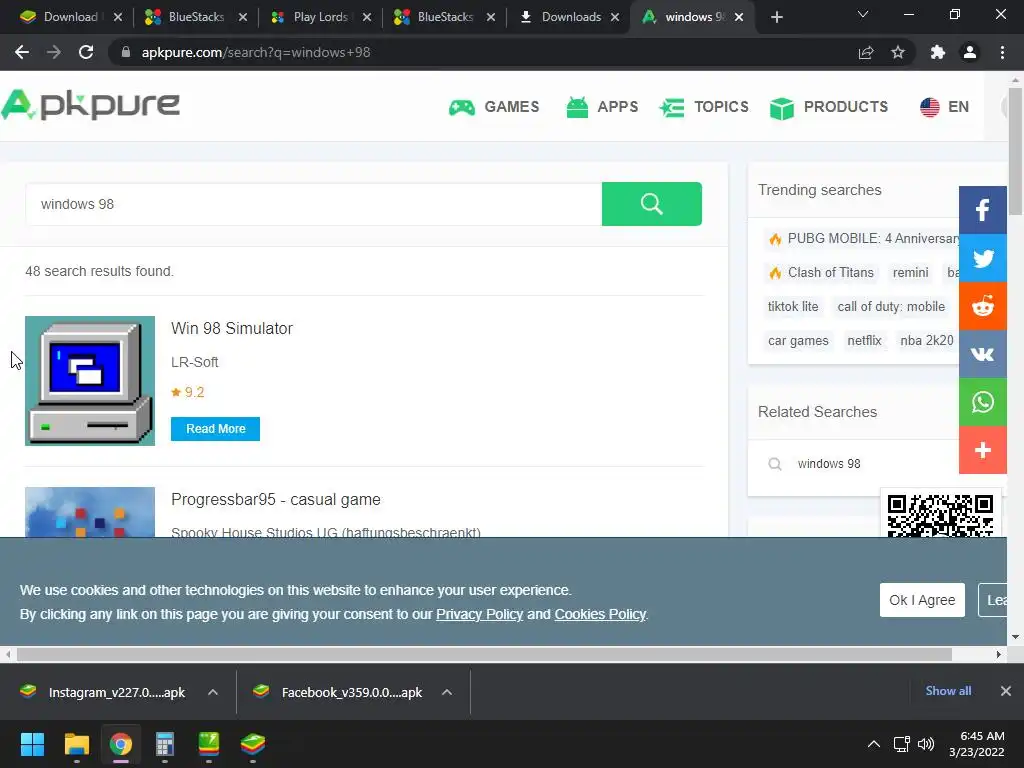The height and width of the screenshot is (768, 1024).
Task: Click the LR-Soft developer name
Action: pos(195,362)
